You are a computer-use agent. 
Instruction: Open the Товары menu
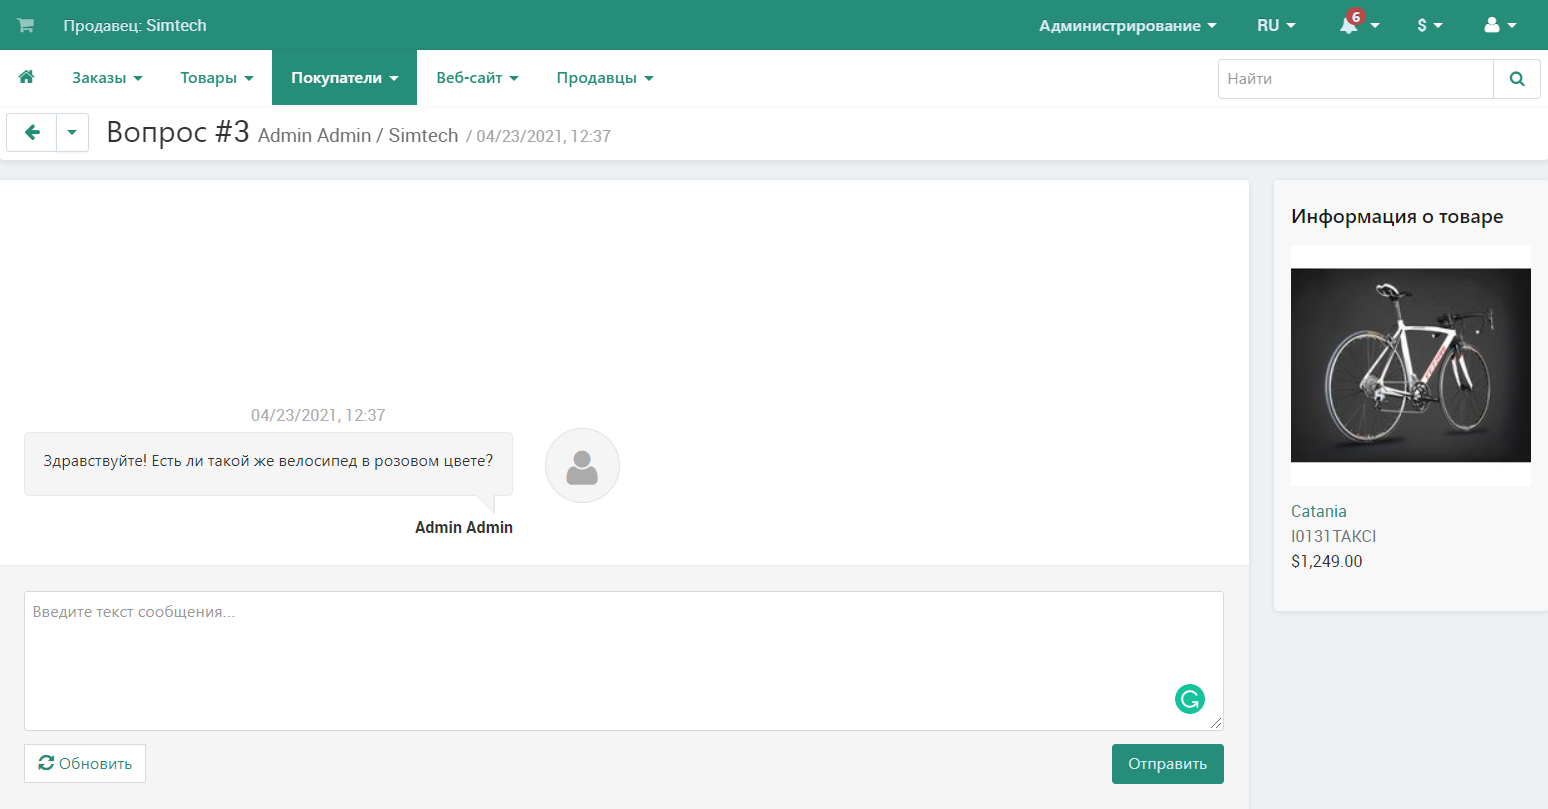click(x=216, y=78)
